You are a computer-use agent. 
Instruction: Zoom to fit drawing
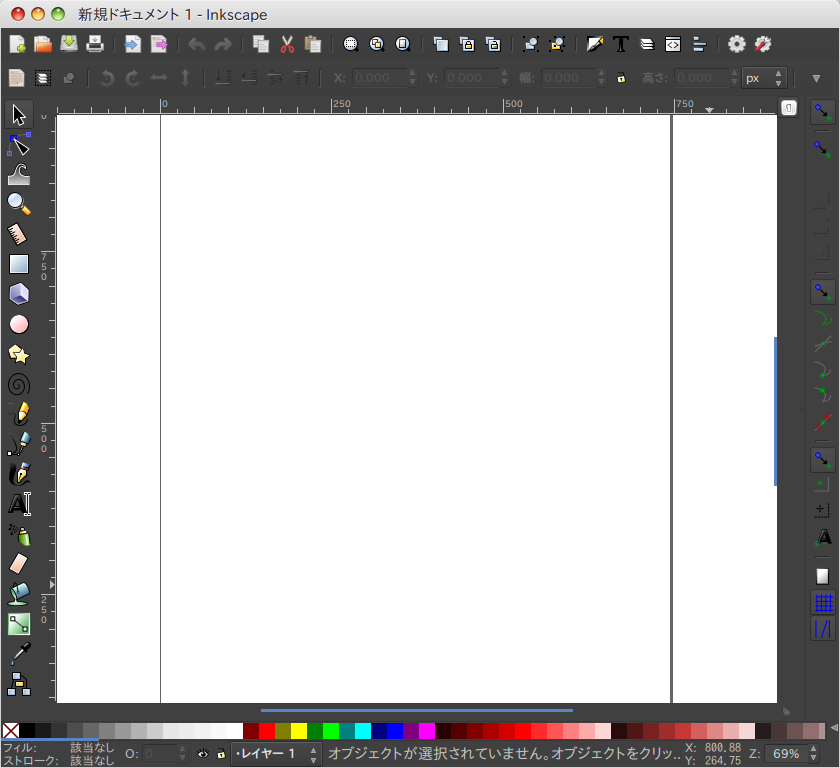coord(377,44)
